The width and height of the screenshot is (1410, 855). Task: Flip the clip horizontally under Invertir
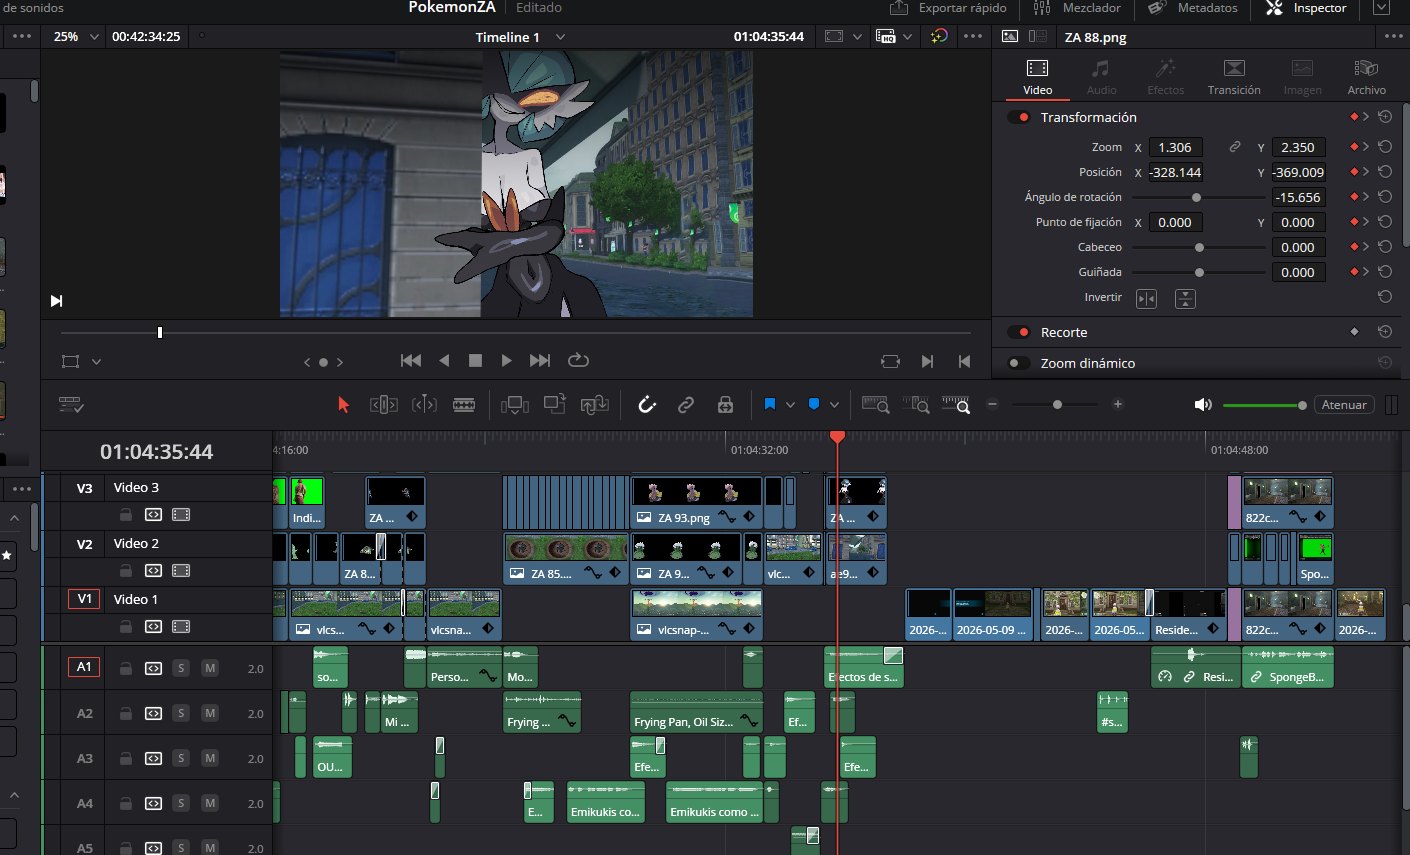coord(1147,298)
